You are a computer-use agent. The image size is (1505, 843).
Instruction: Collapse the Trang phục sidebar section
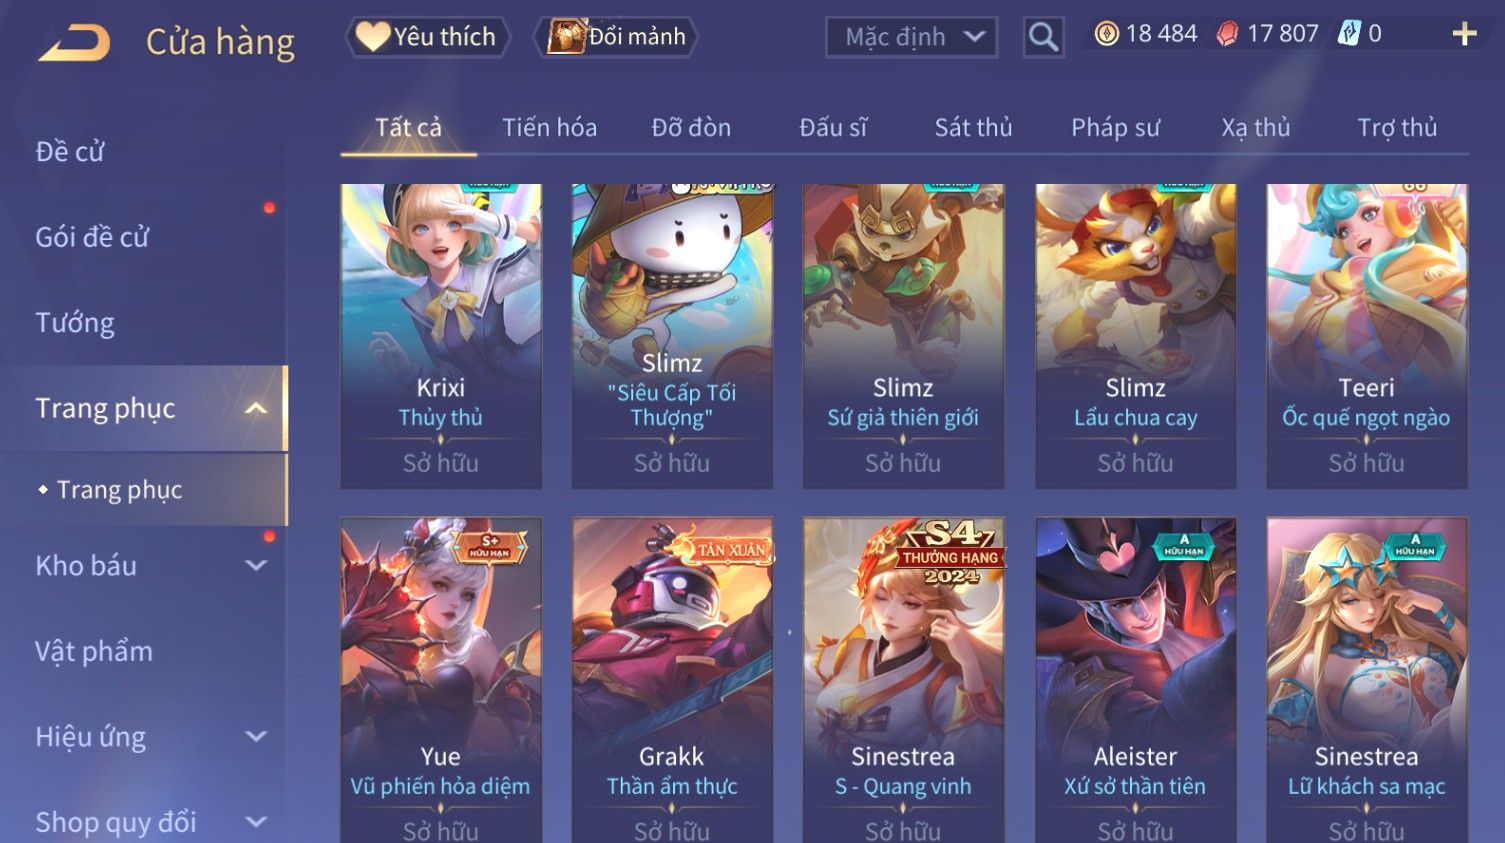(256, 408)
